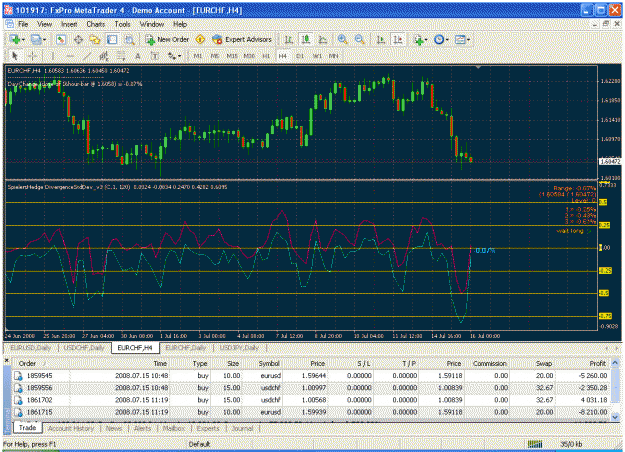Expand the arrows objects dropdown
625x452 pixels.
tap(179, 56)
